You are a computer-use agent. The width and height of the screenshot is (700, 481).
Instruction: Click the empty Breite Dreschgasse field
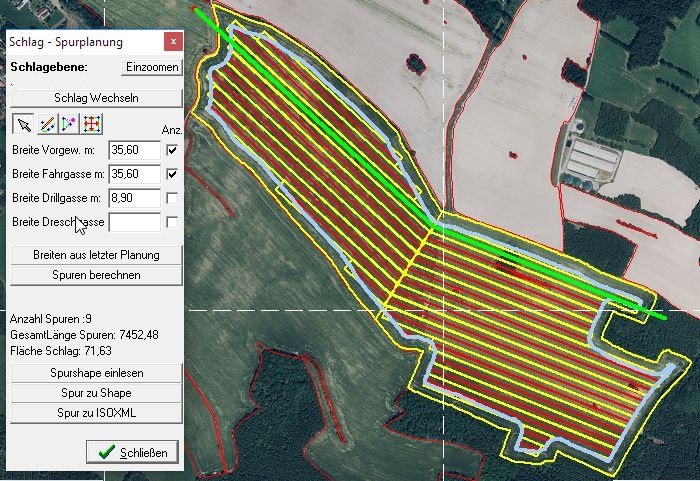[x=134, y=222]
